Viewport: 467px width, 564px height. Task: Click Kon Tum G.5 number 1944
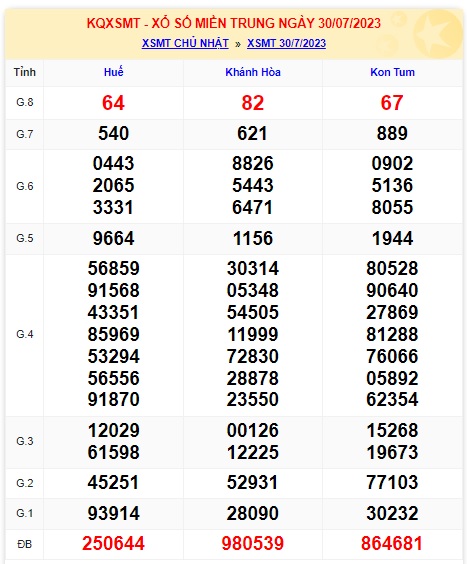[392, 238]
